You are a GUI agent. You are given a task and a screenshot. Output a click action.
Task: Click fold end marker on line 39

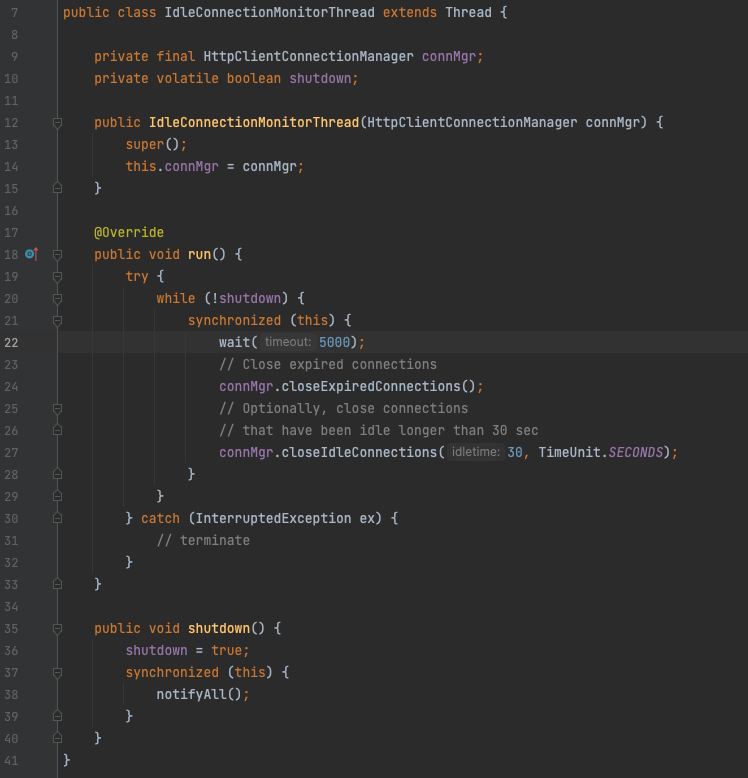58,716
